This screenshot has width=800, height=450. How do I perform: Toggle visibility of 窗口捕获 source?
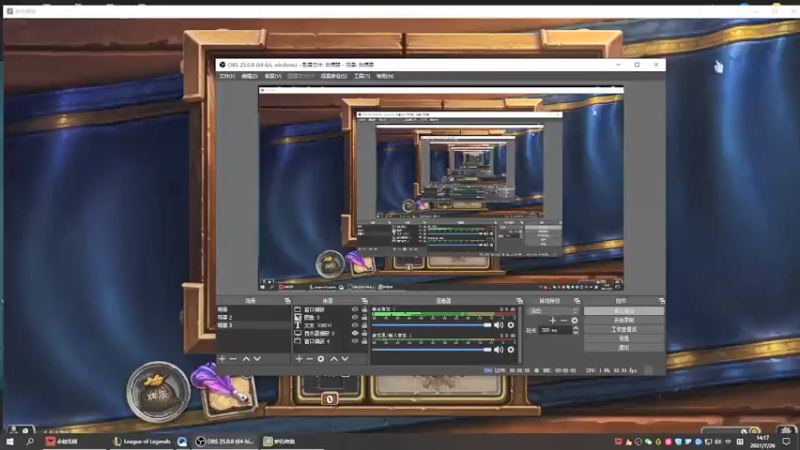coord(355,310)
